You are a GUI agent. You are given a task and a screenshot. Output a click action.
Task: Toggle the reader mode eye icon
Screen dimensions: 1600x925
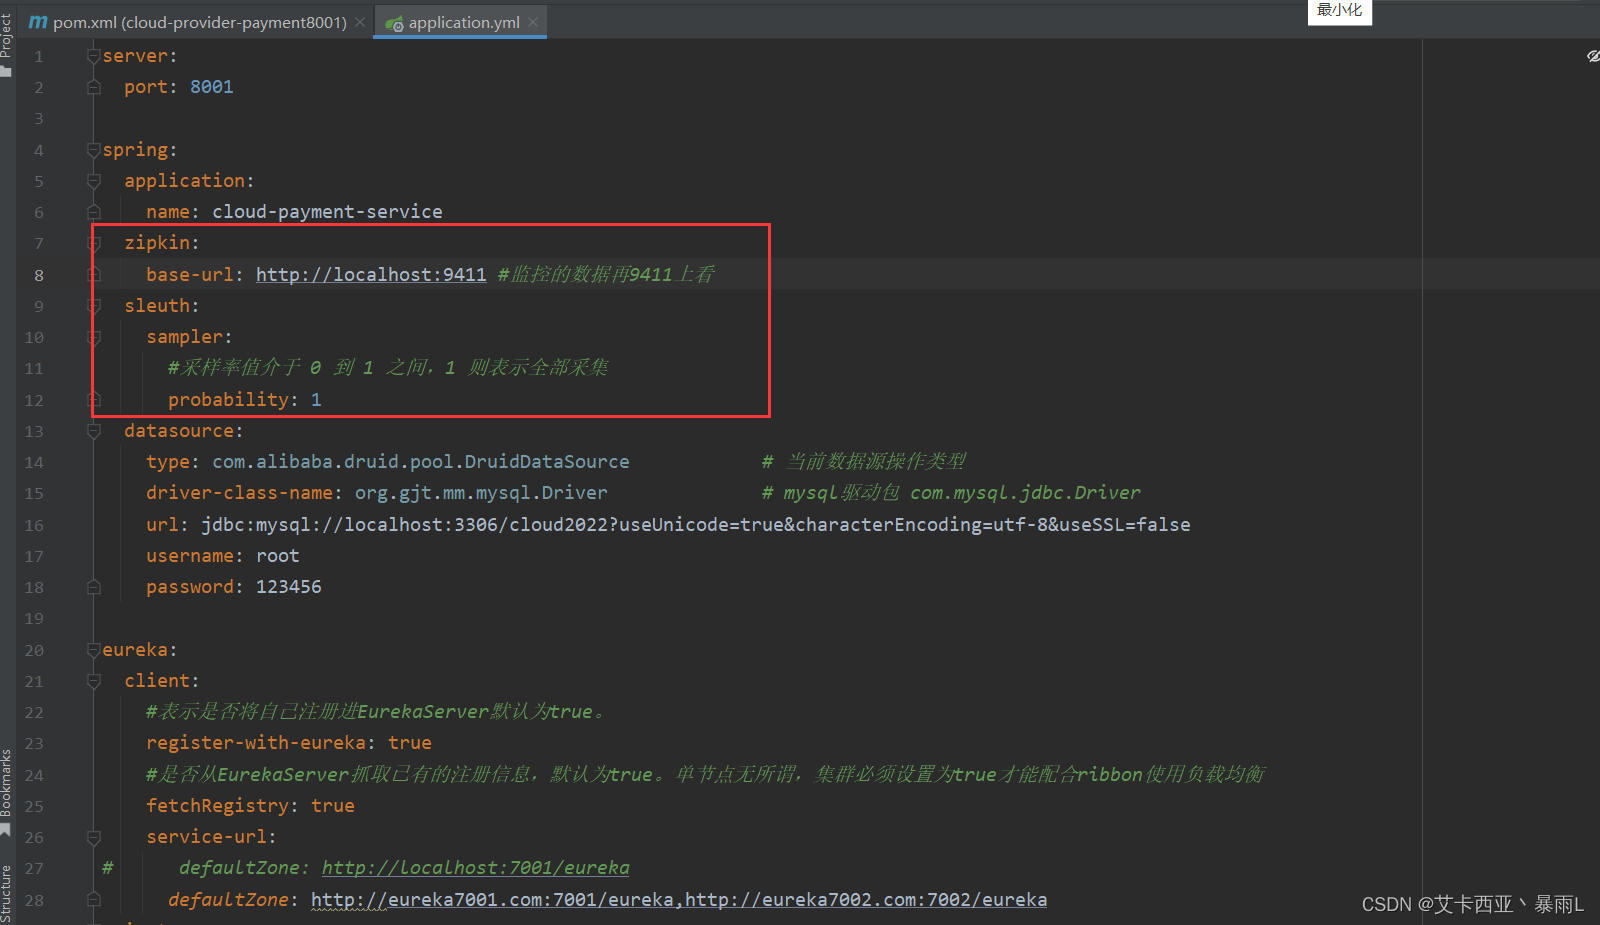(1592, 56)
